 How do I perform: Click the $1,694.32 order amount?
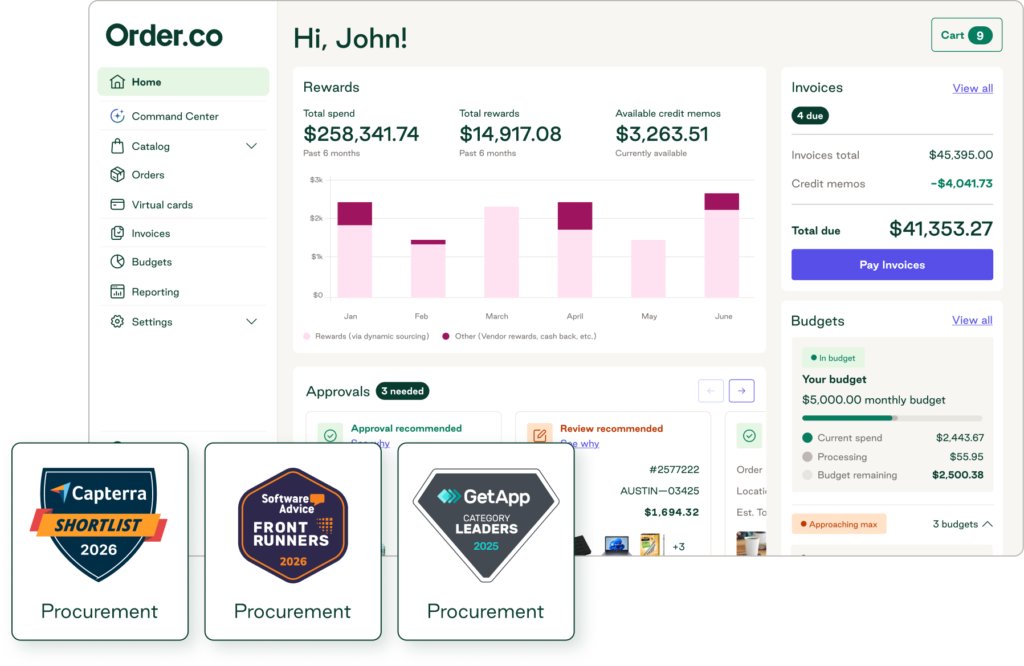click(x=671, y=512)
